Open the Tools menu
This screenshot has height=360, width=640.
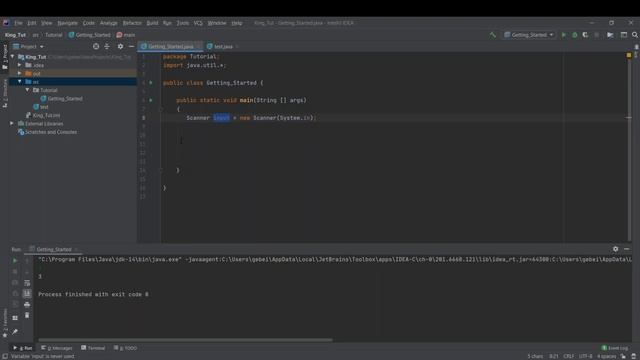tap(182, 23)
